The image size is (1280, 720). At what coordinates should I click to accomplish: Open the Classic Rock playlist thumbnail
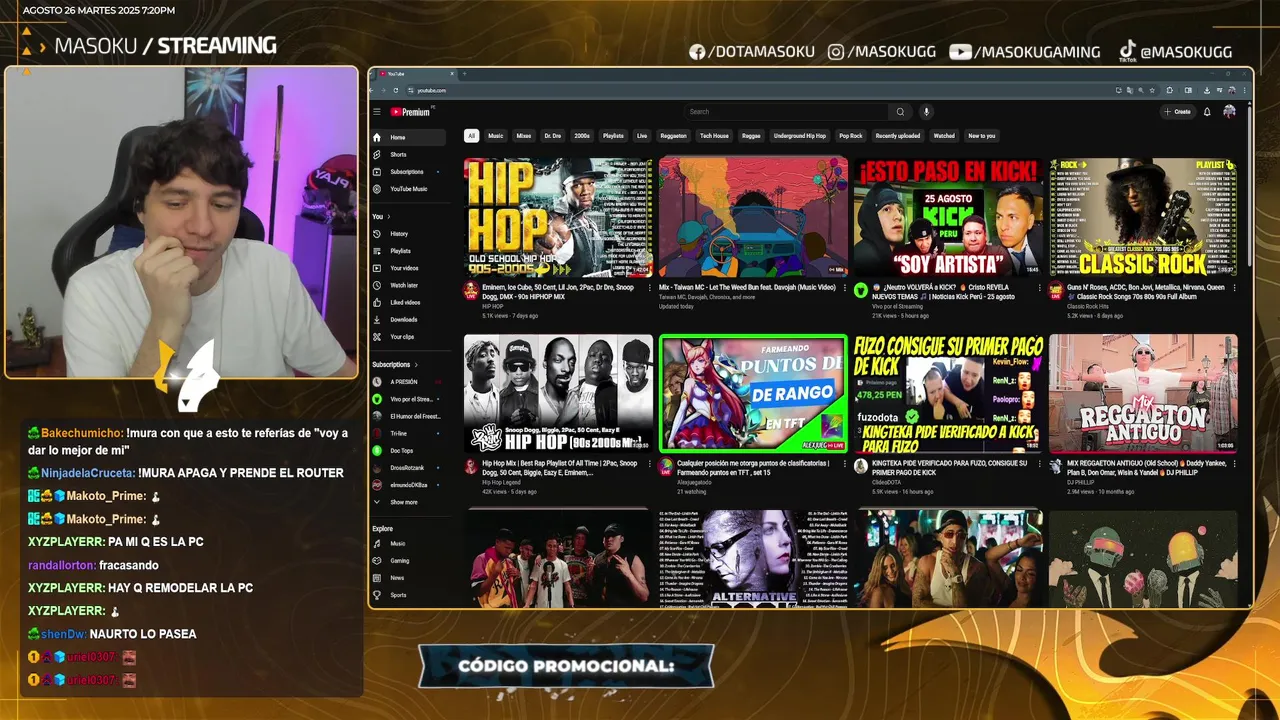point(1143,217)
